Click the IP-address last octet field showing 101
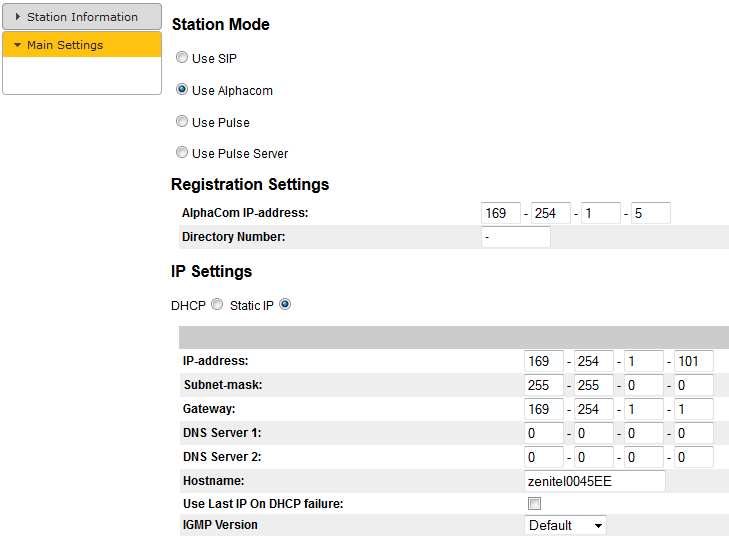Viewport: 729px width, 544px height. [693, 361]
